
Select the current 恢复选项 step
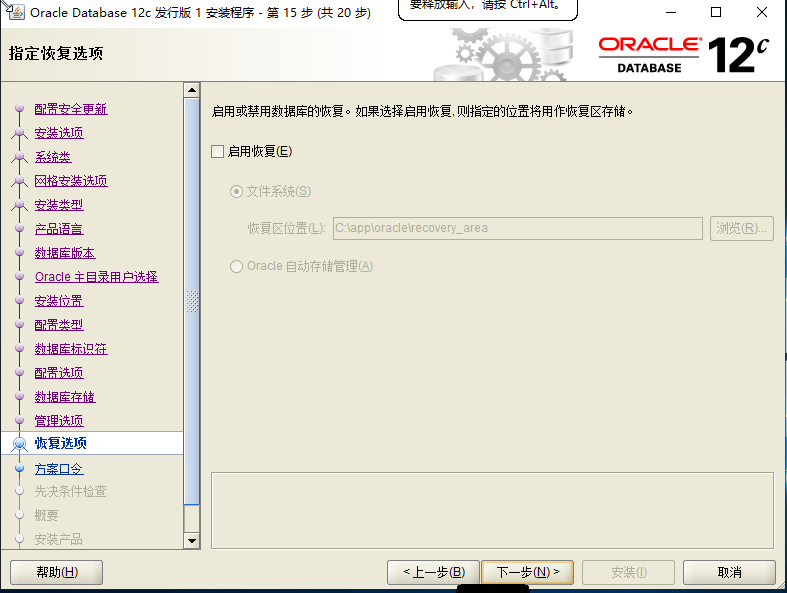60,443
